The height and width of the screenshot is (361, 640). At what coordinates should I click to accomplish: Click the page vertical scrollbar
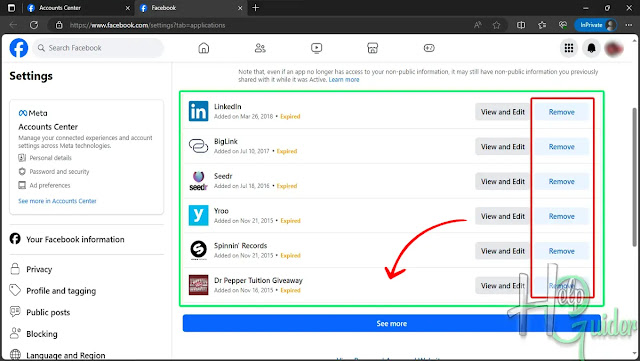point(635,177)
